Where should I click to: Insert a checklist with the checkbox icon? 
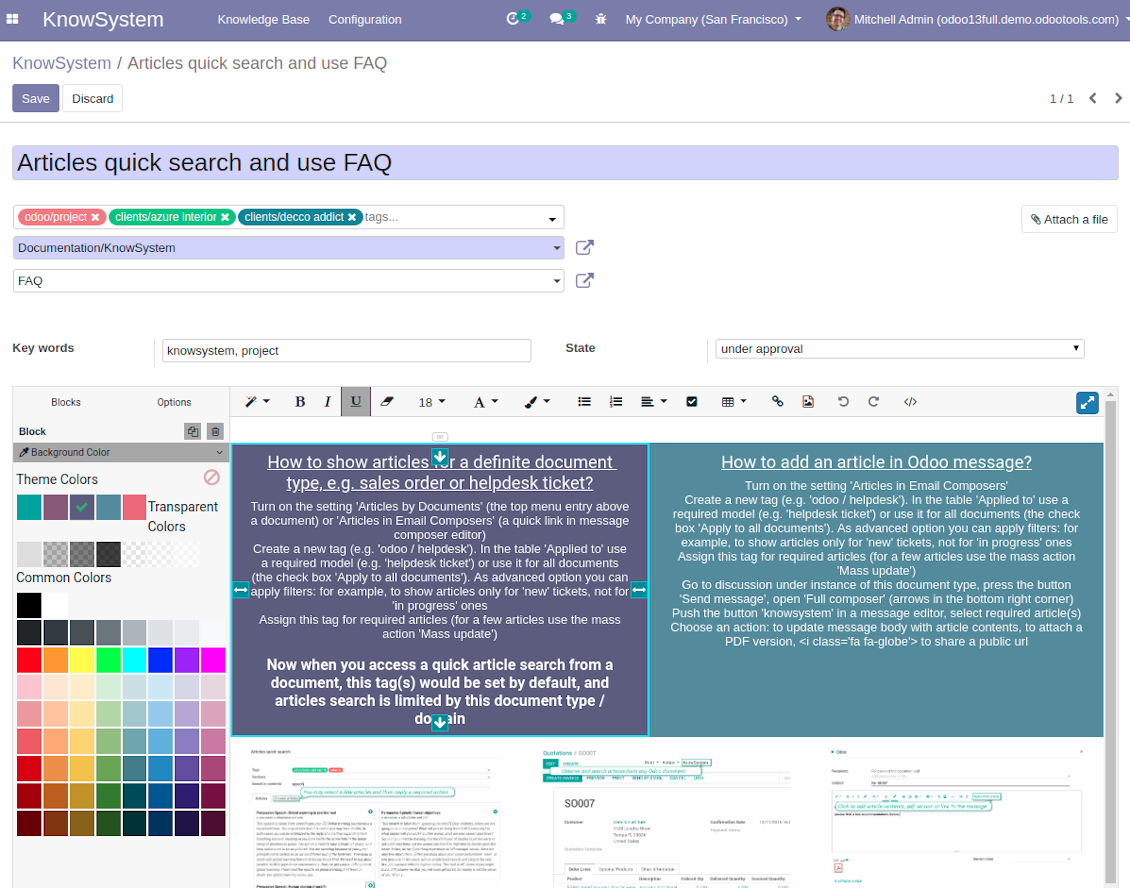(x=692, y=402)
